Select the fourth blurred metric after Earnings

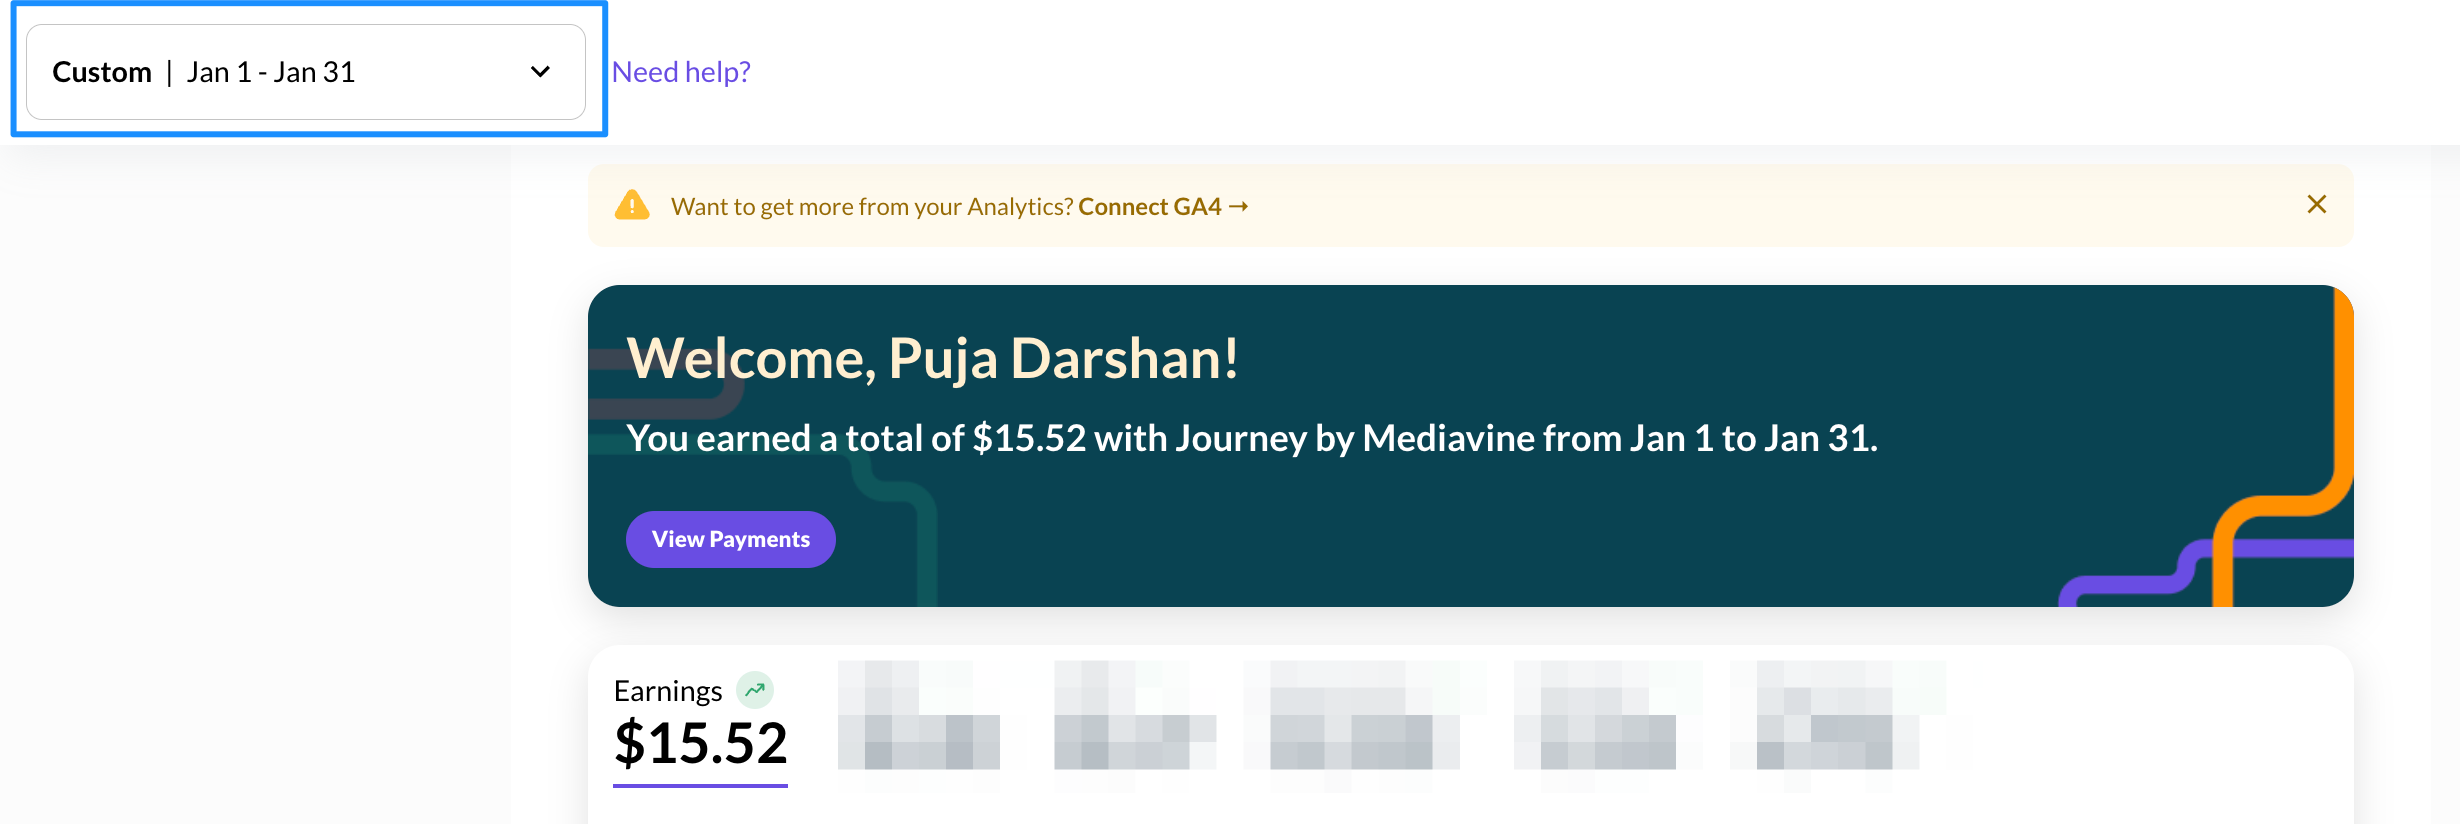click(x=1608, y=717)
